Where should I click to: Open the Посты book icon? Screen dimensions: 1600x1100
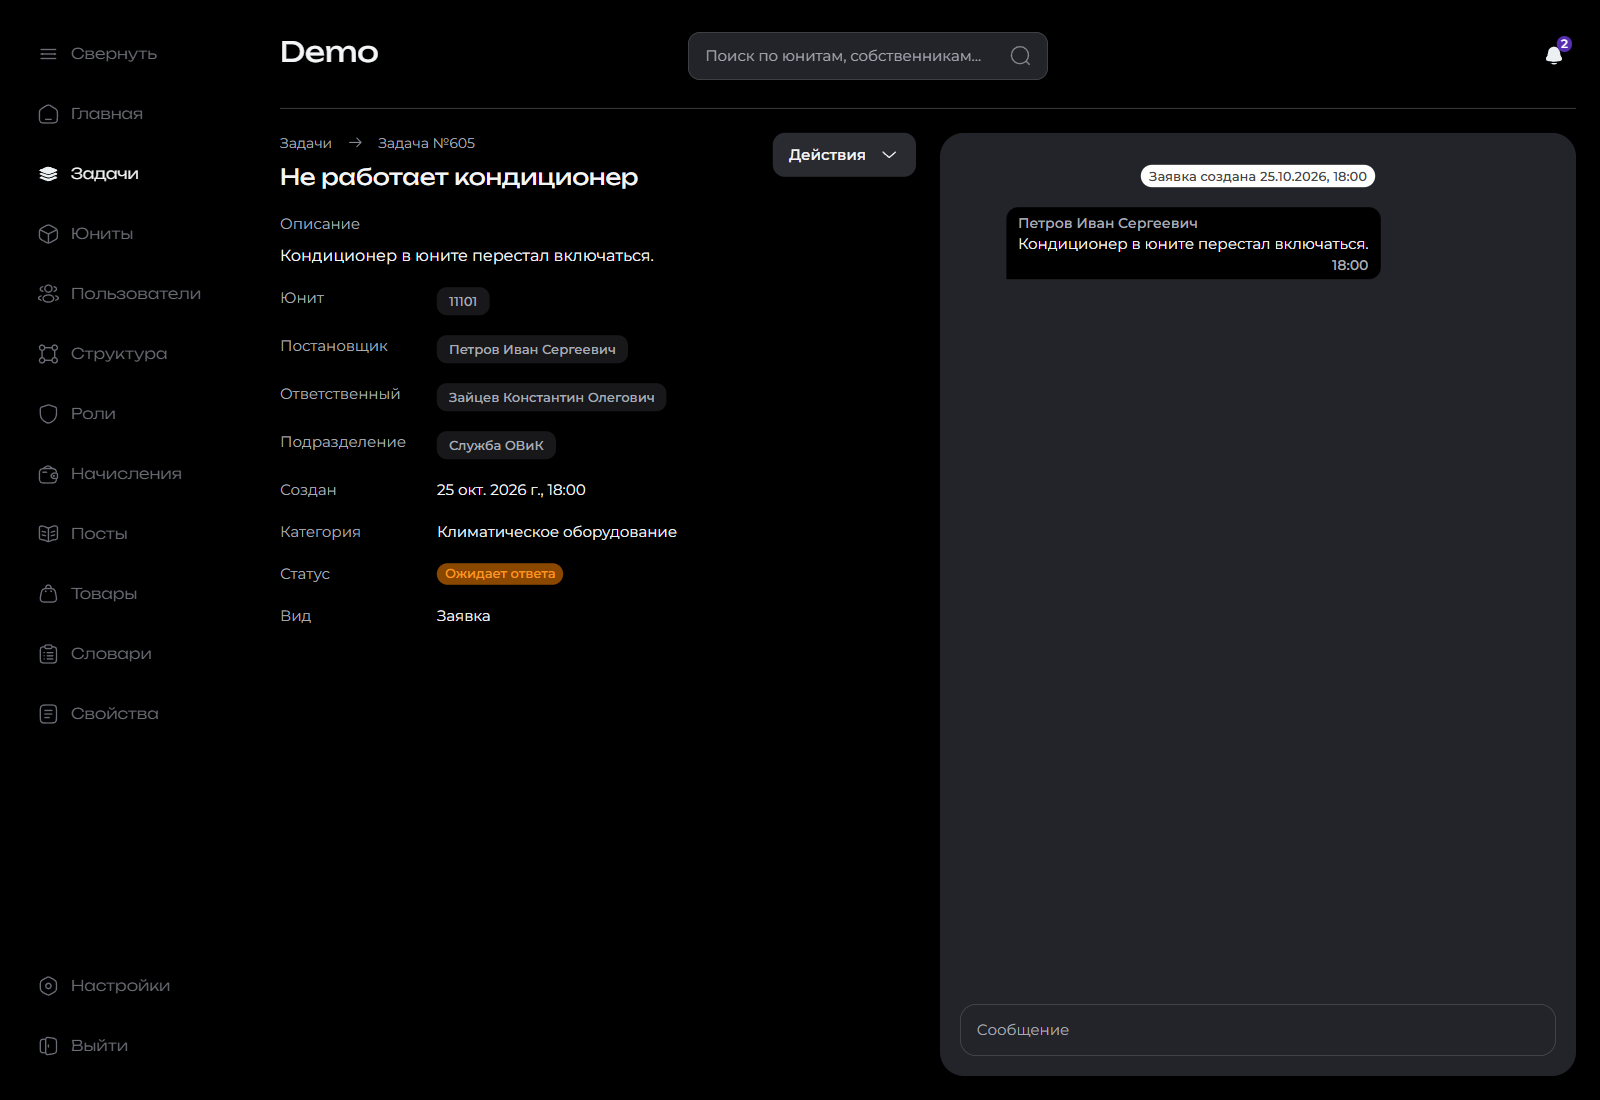48,534
